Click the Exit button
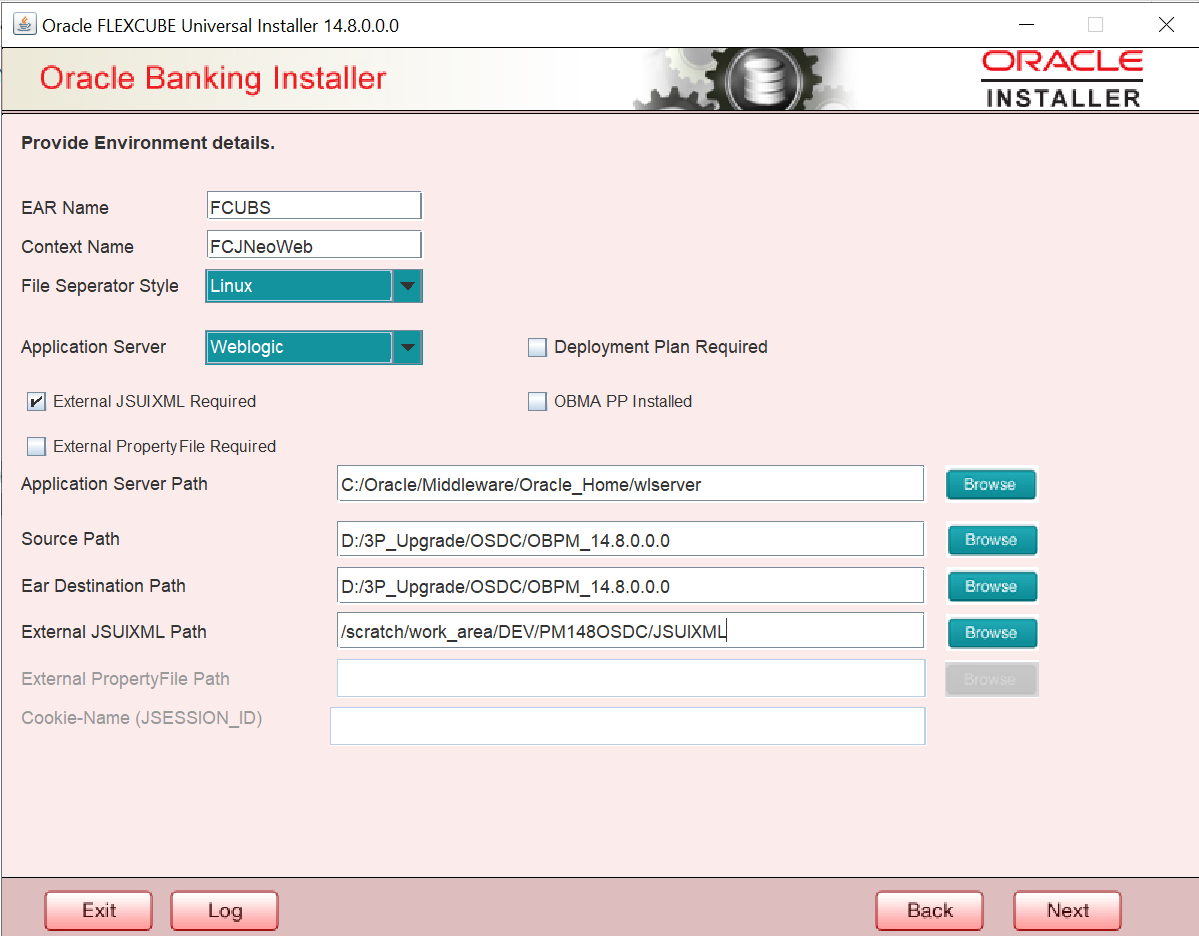The height and width of the screenshot is (936, 1199). click(99, 911)
